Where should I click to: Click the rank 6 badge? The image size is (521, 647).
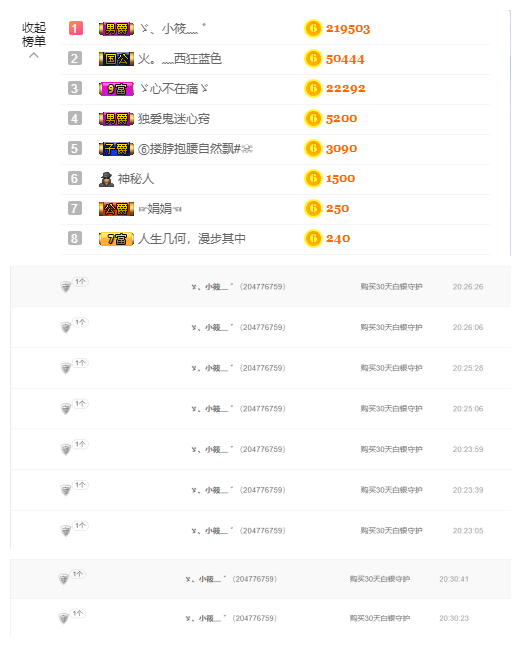(x=75, y=178)
